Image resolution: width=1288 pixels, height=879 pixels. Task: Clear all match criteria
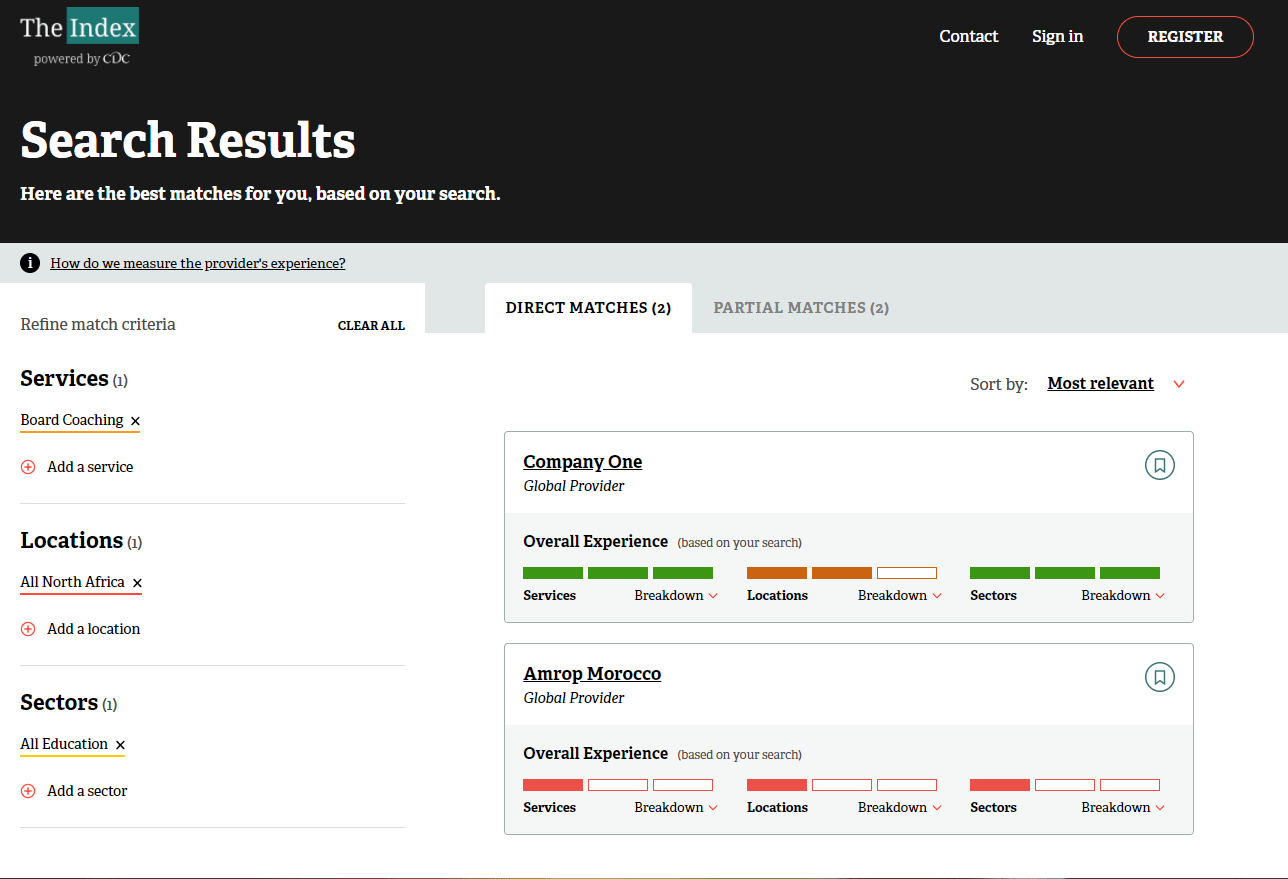coord(371,326)
